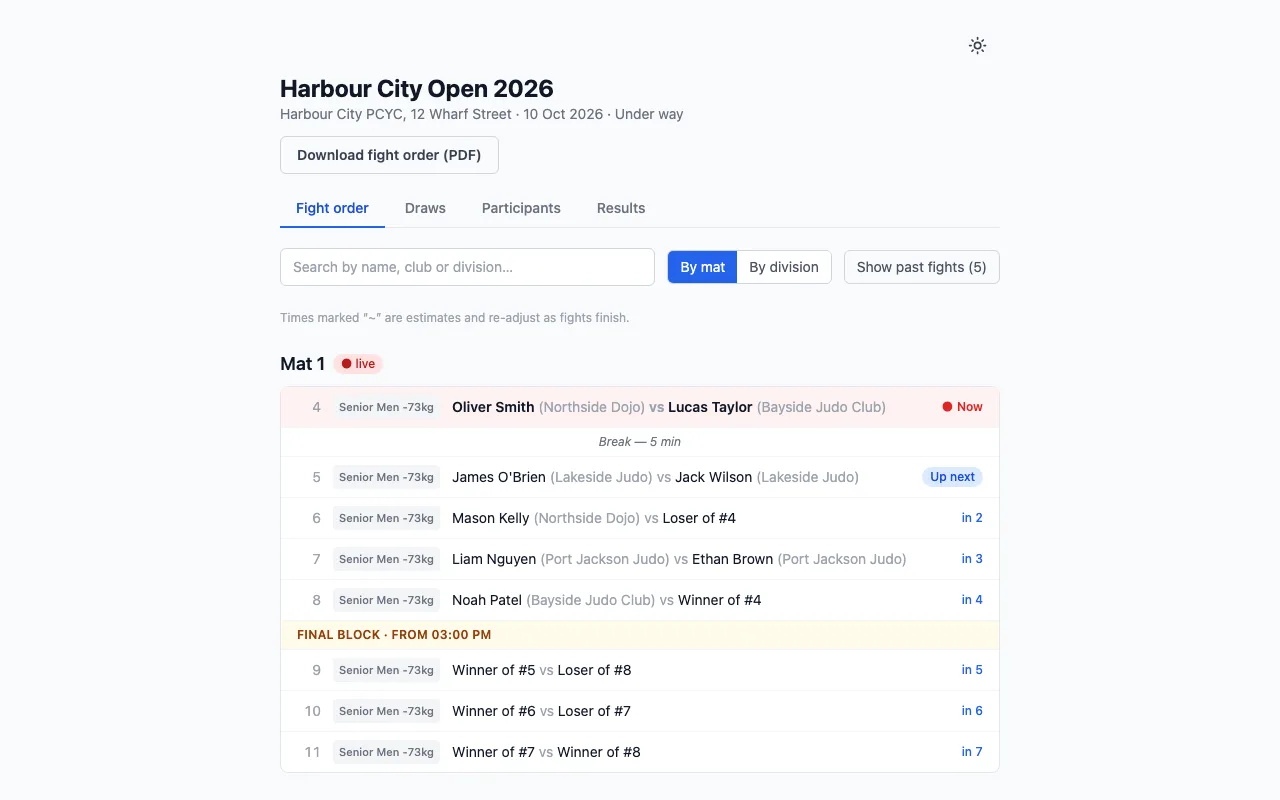
Task: Click Winner of #7 in fight 11
Action: click(x=494, y=752)
